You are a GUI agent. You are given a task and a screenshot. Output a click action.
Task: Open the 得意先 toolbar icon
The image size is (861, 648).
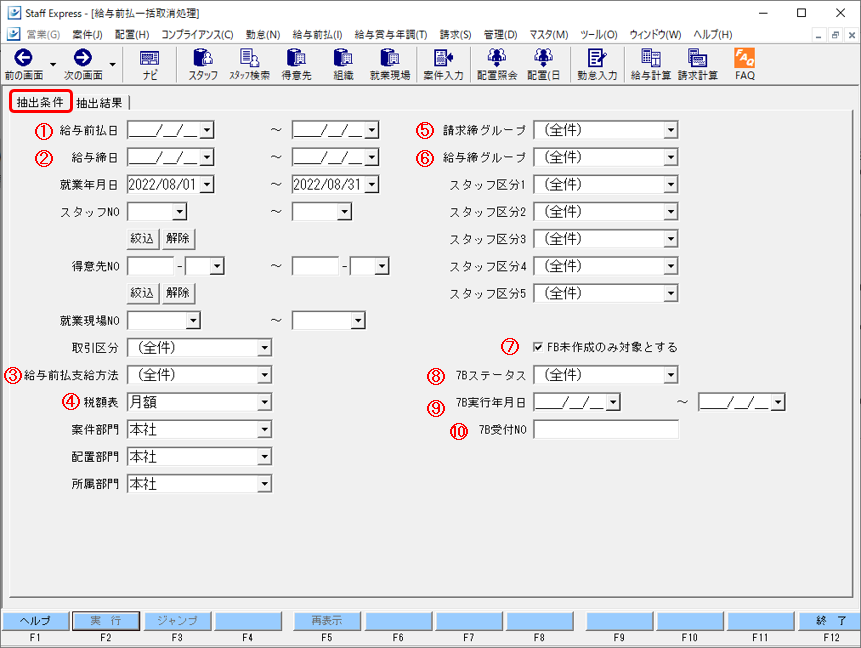(x=296, y=65)
